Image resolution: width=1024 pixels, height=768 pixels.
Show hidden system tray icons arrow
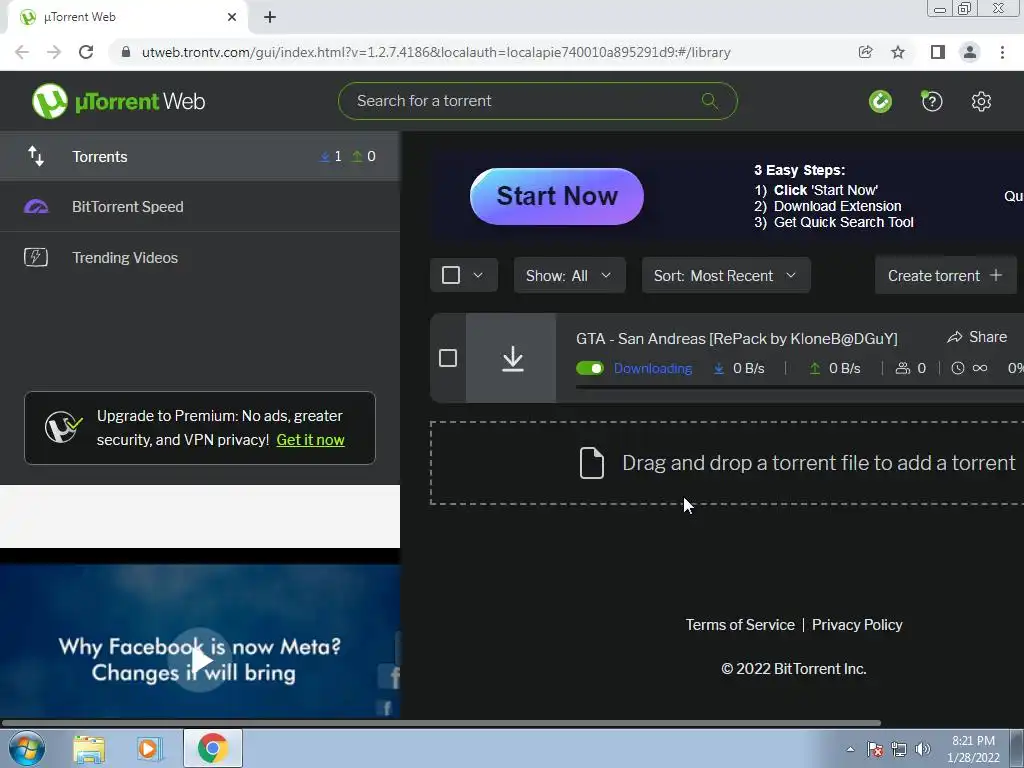pos(850,749)
